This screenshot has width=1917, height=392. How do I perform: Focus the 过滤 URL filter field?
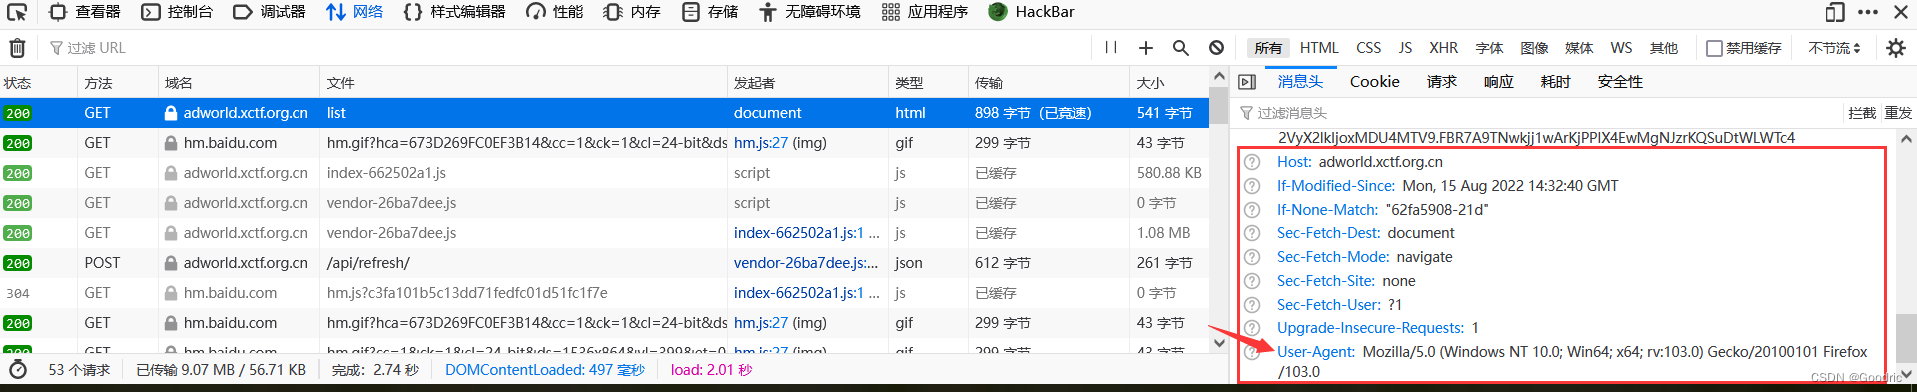[565, 48]
